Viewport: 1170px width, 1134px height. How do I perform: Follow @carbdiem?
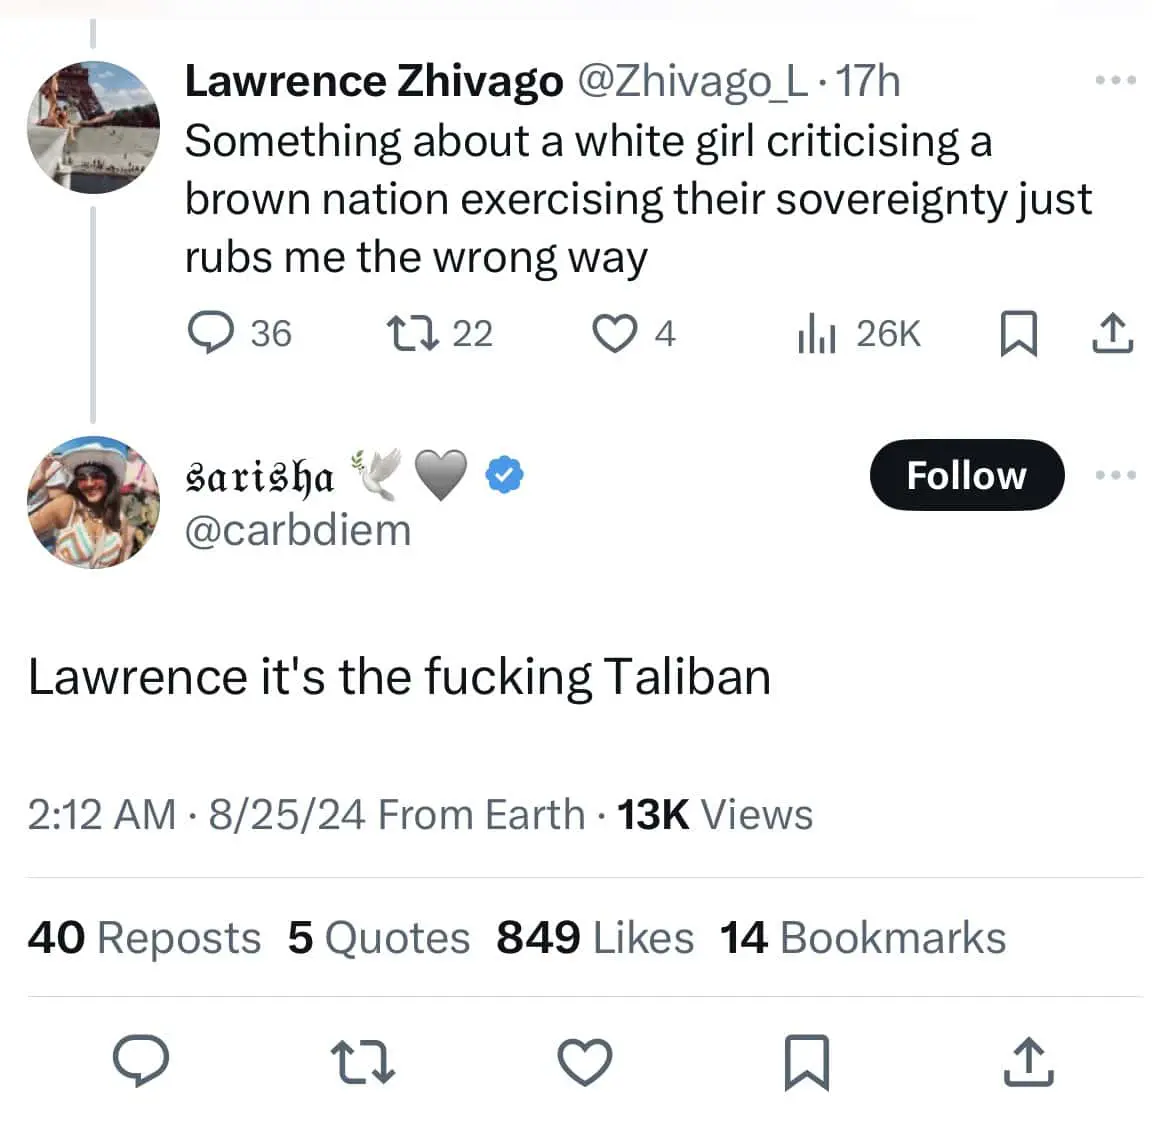point(966,476)
